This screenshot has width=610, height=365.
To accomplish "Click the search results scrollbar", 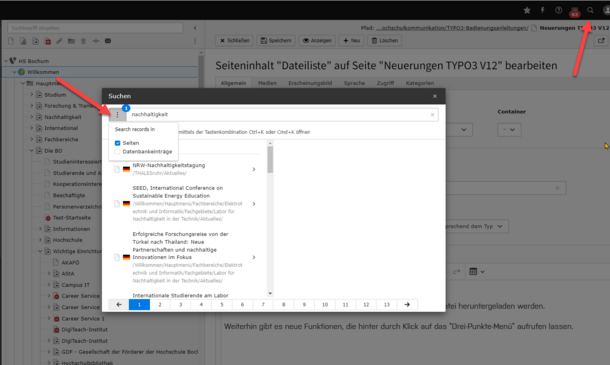I will click(270, 160).
